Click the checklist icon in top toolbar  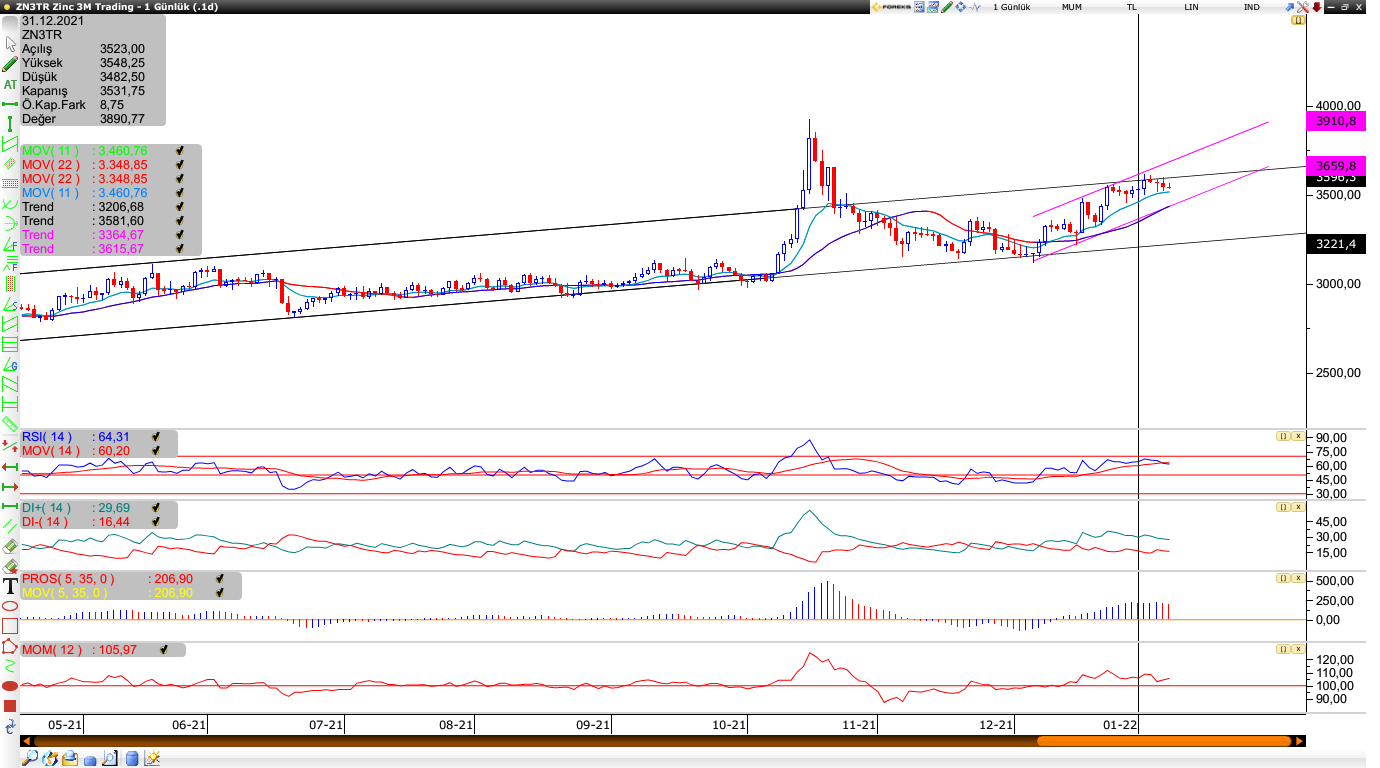tap(919, 7)
